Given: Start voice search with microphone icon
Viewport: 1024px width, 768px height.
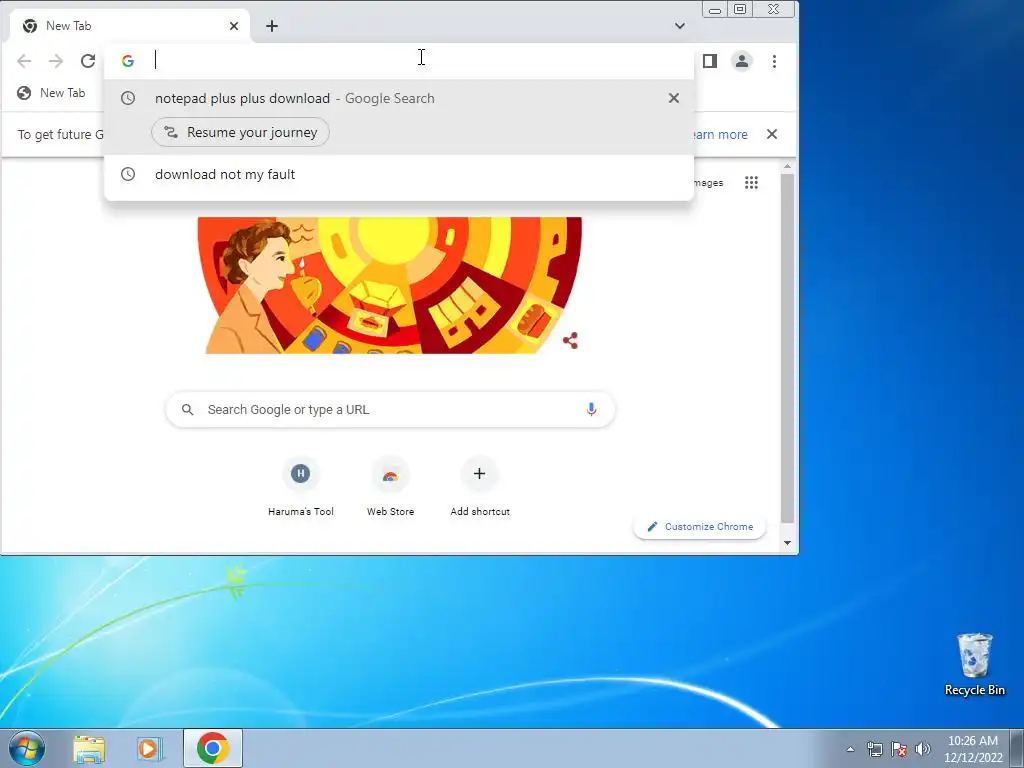Looking at the screenshot, I should (591, 409).
